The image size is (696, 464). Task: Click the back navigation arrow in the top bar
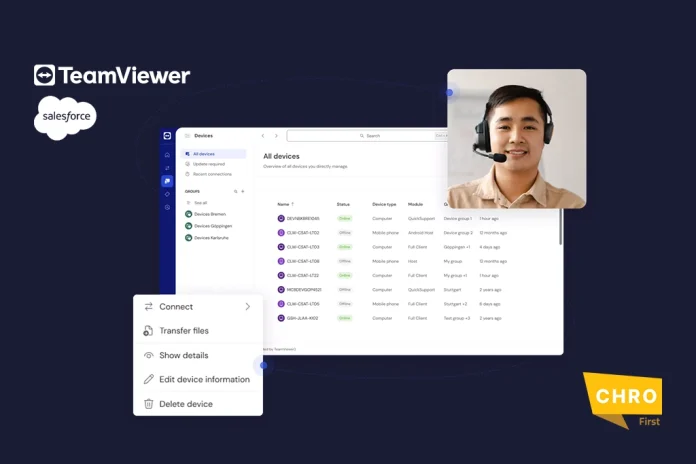(x=262, y=135)
